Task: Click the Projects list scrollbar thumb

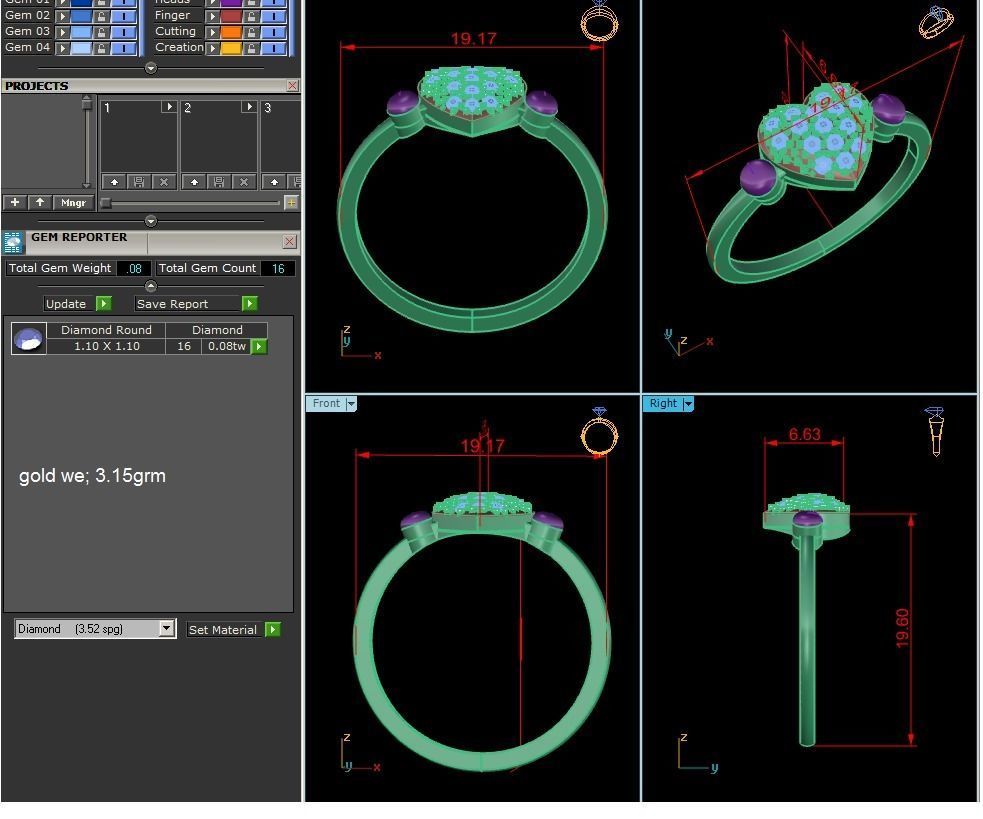Action: 87,104
